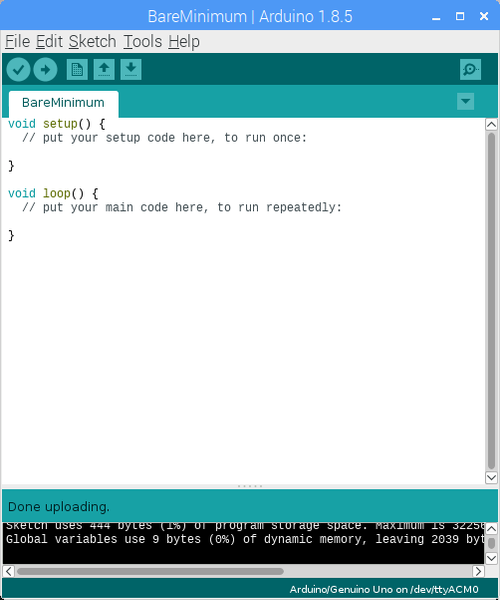Image resolution: width=500 pixels, height=600 pixels.
Task: Click editor scrollbar down arrow
Action: click(491, 477)
